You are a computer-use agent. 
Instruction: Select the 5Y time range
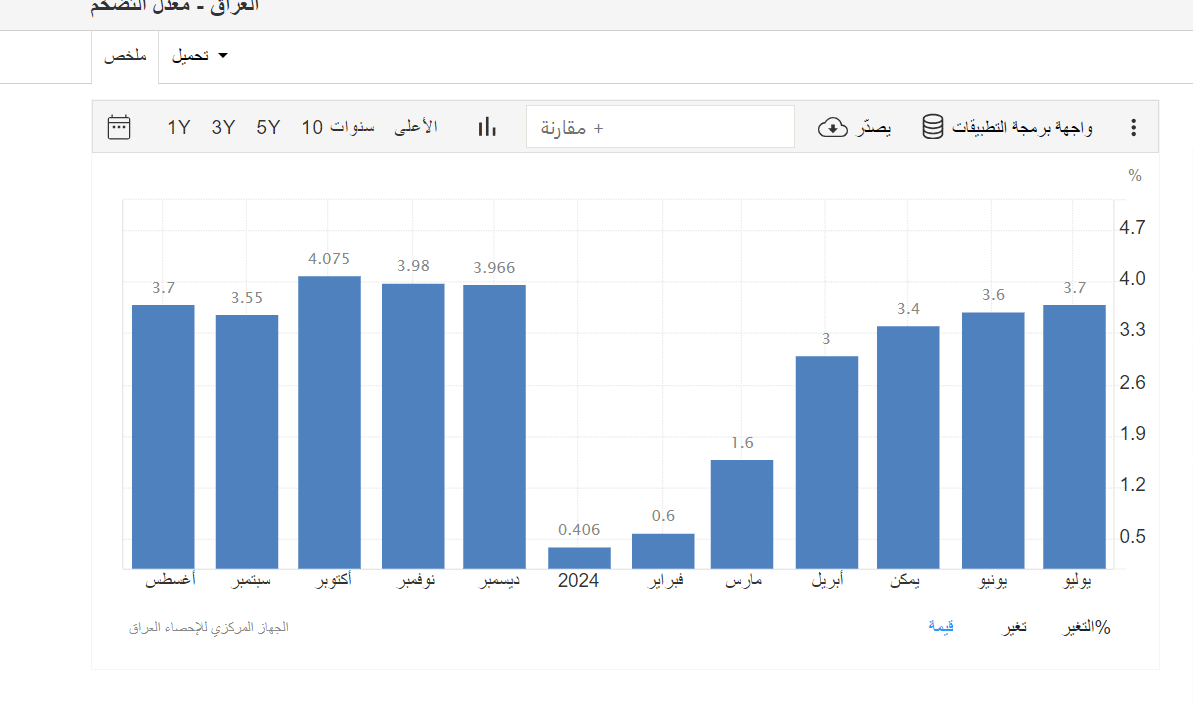click(x=268, y=127)
